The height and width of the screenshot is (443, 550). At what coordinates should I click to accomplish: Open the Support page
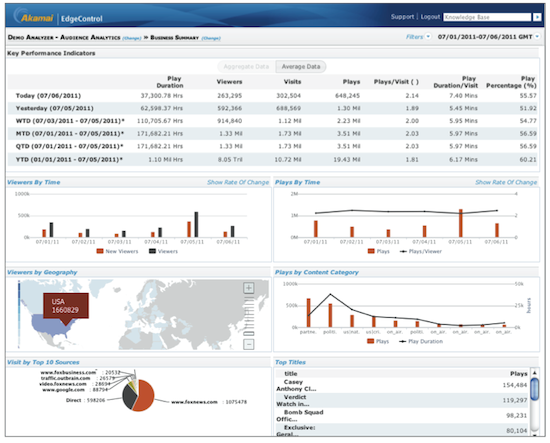click(x=402, y=16)
